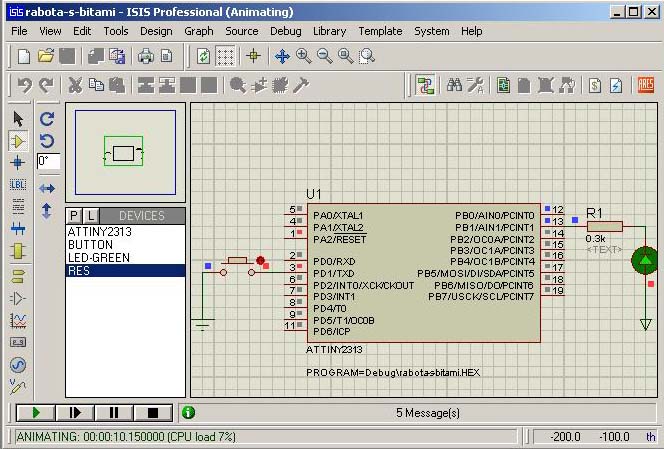The width and height of the screenshot is (664, 449).
Task: Click the Selection arrow tool
Action: tap(17, 119)
